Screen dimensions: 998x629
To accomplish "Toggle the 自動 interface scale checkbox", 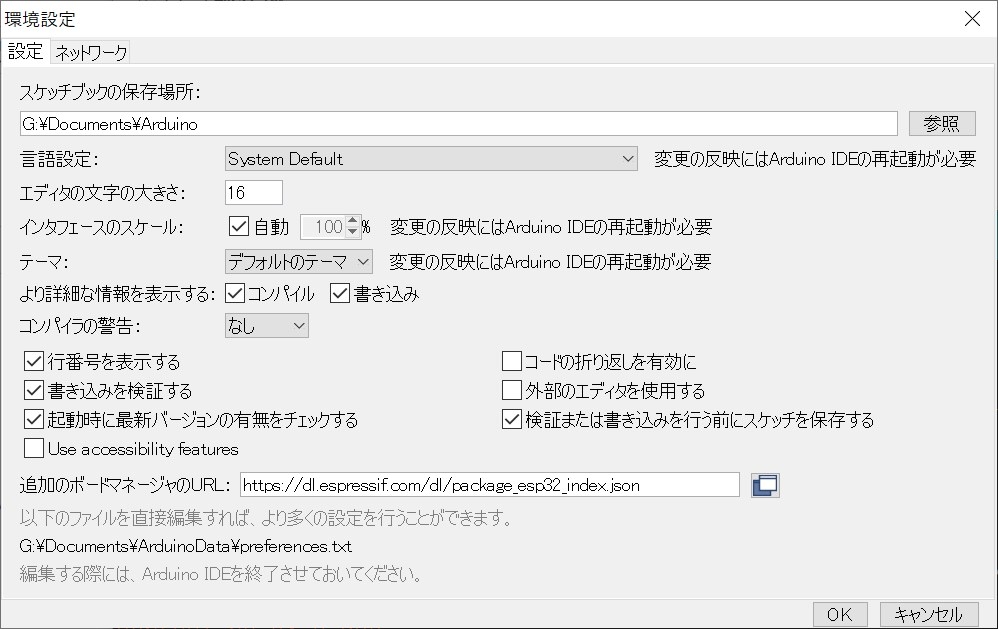I will tap(239, 227).
